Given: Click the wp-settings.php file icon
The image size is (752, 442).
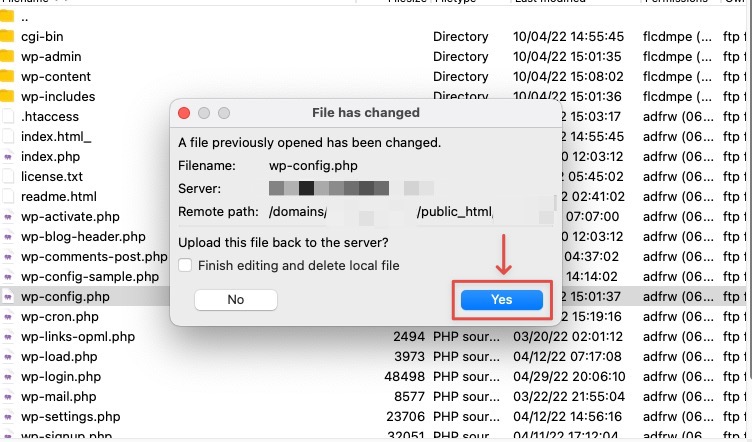Looking at the screenshot, I should pyautogui.click(x=8, y=417).
